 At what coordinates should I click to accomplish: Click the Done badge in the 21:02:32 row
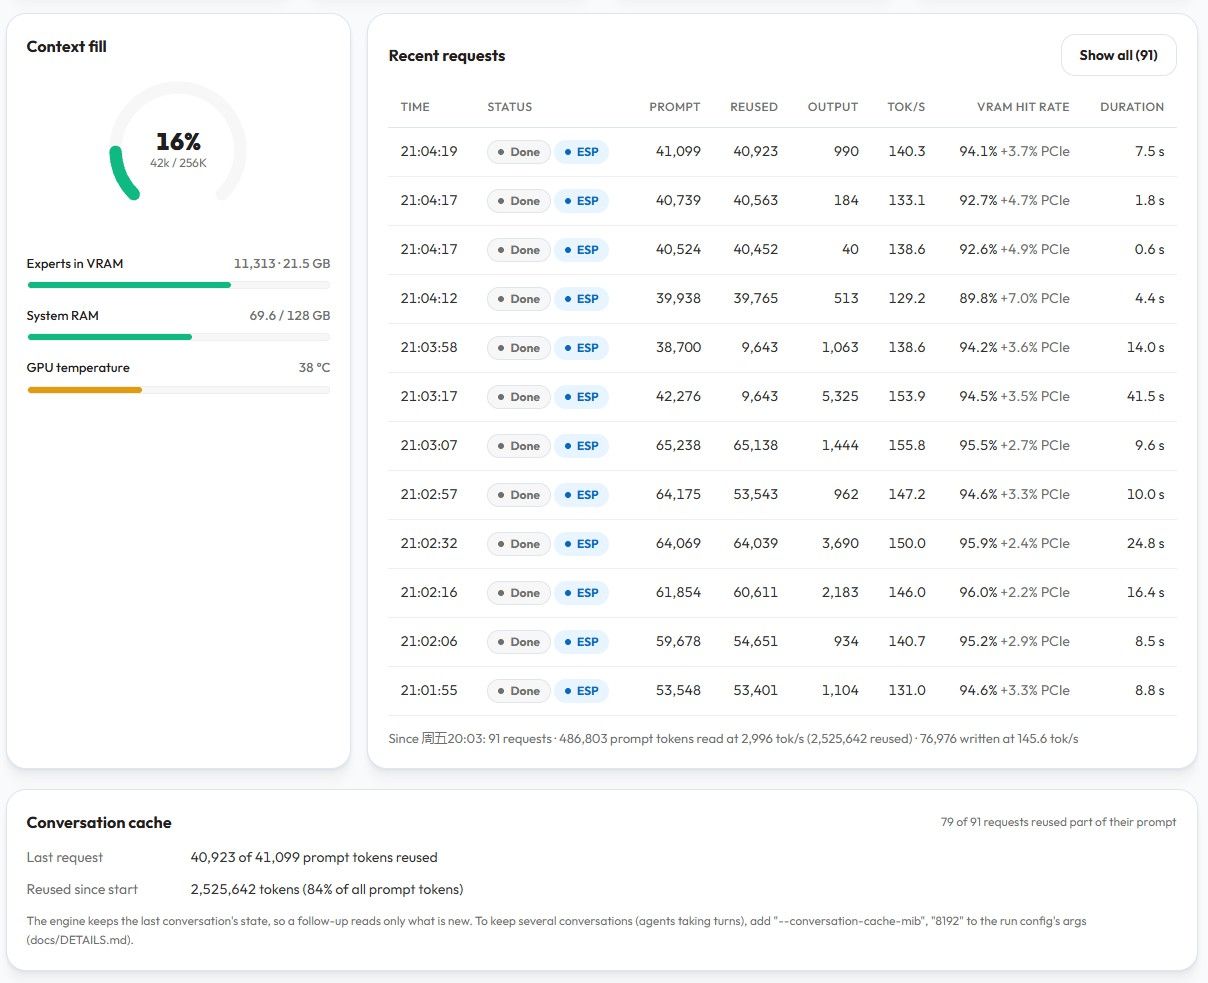[x=518, y=544]
